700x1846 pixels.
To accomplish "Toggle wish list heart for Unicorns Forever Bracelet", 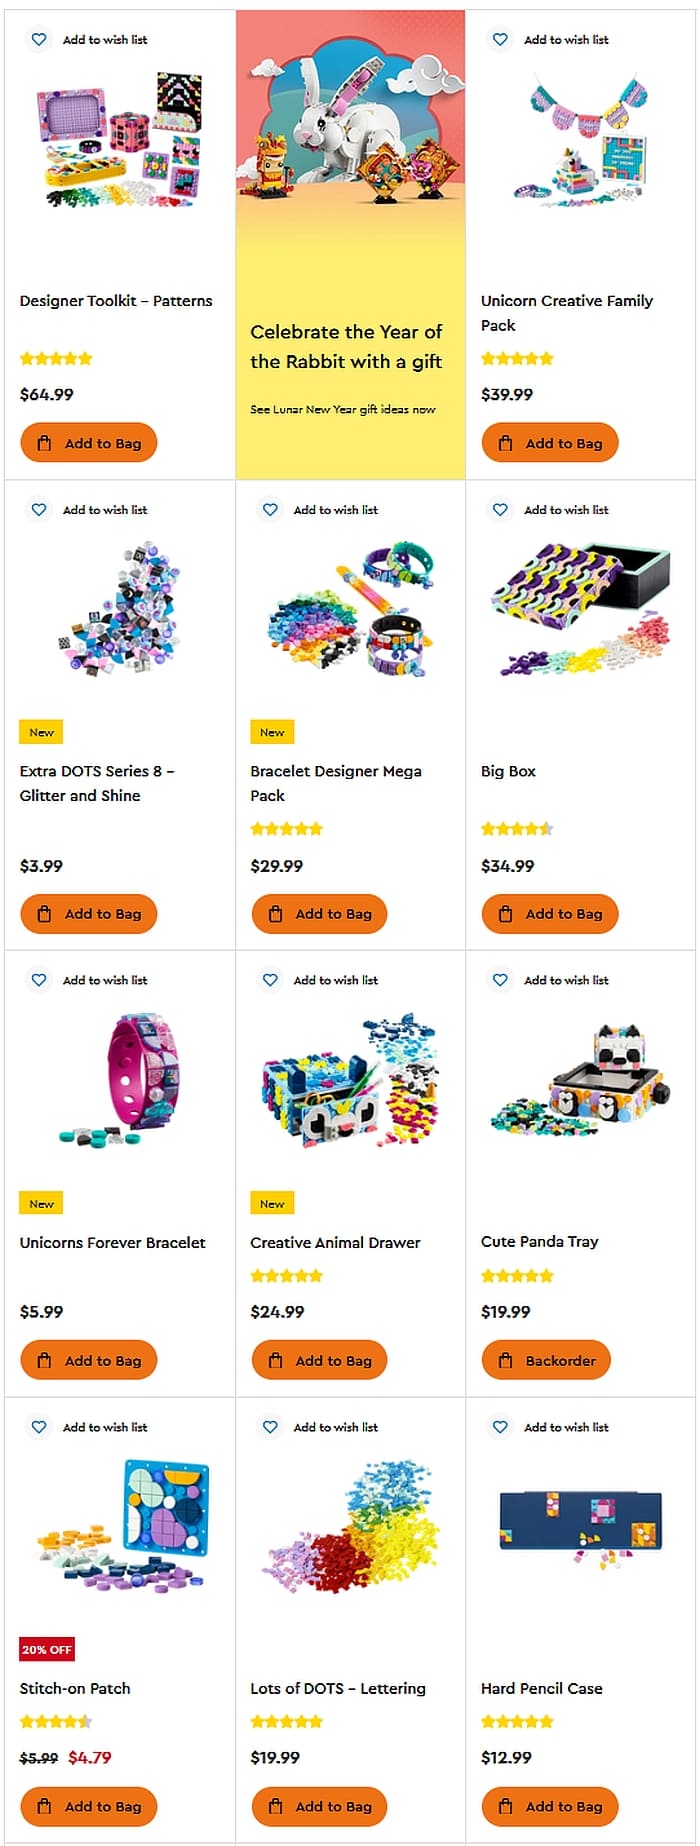I will (x=39, y=980).
